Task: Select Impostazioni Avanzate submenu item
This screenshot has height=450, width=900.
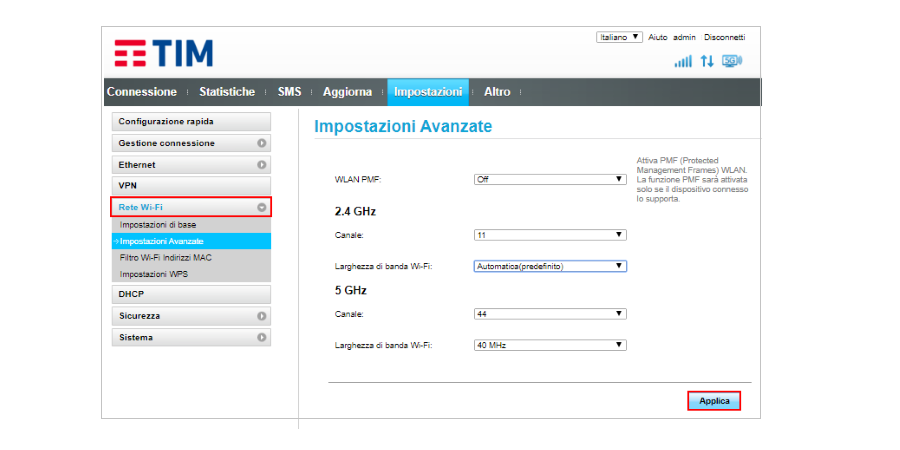Action: point(191,241)
